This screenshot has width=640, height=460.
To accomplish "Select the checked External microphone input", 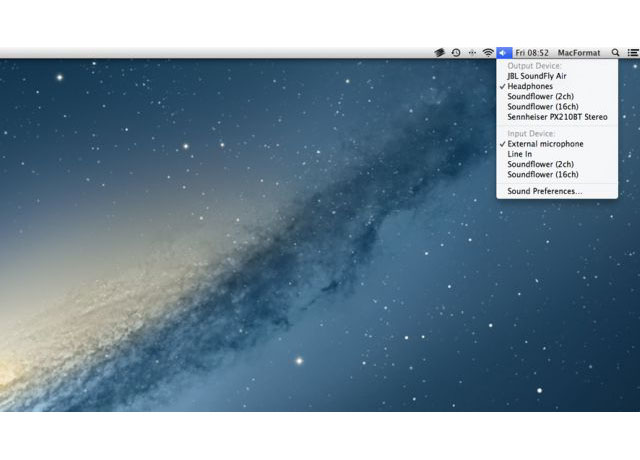I will 557,144.
